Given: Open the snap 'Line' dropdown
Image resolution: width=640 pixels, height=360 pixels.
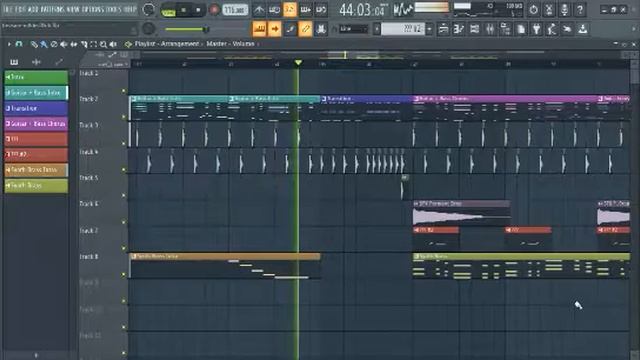Looking at the screenshot, I should [x=354, y=29].
